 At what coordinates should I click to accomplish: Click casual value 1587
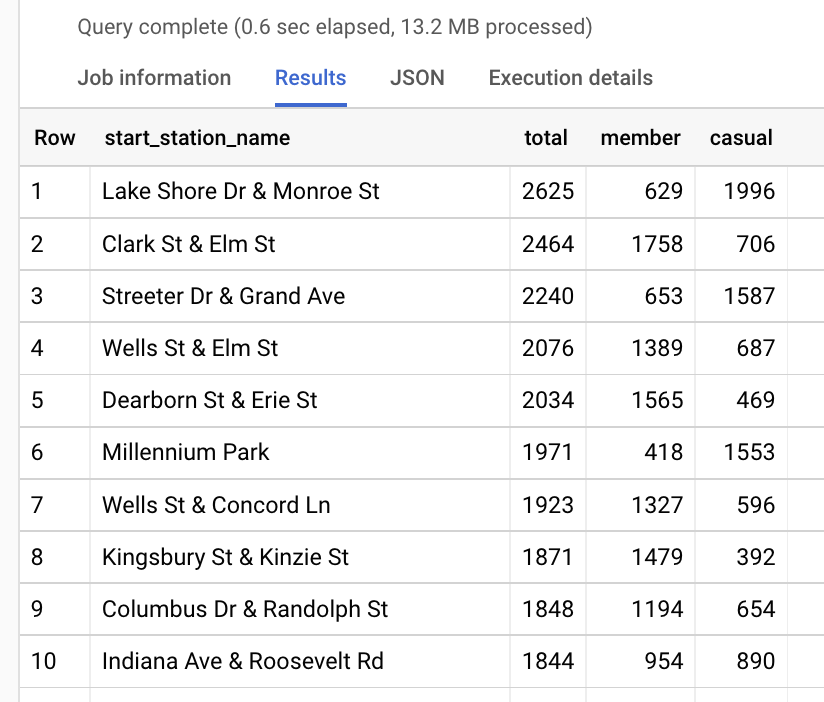(749, 296)
